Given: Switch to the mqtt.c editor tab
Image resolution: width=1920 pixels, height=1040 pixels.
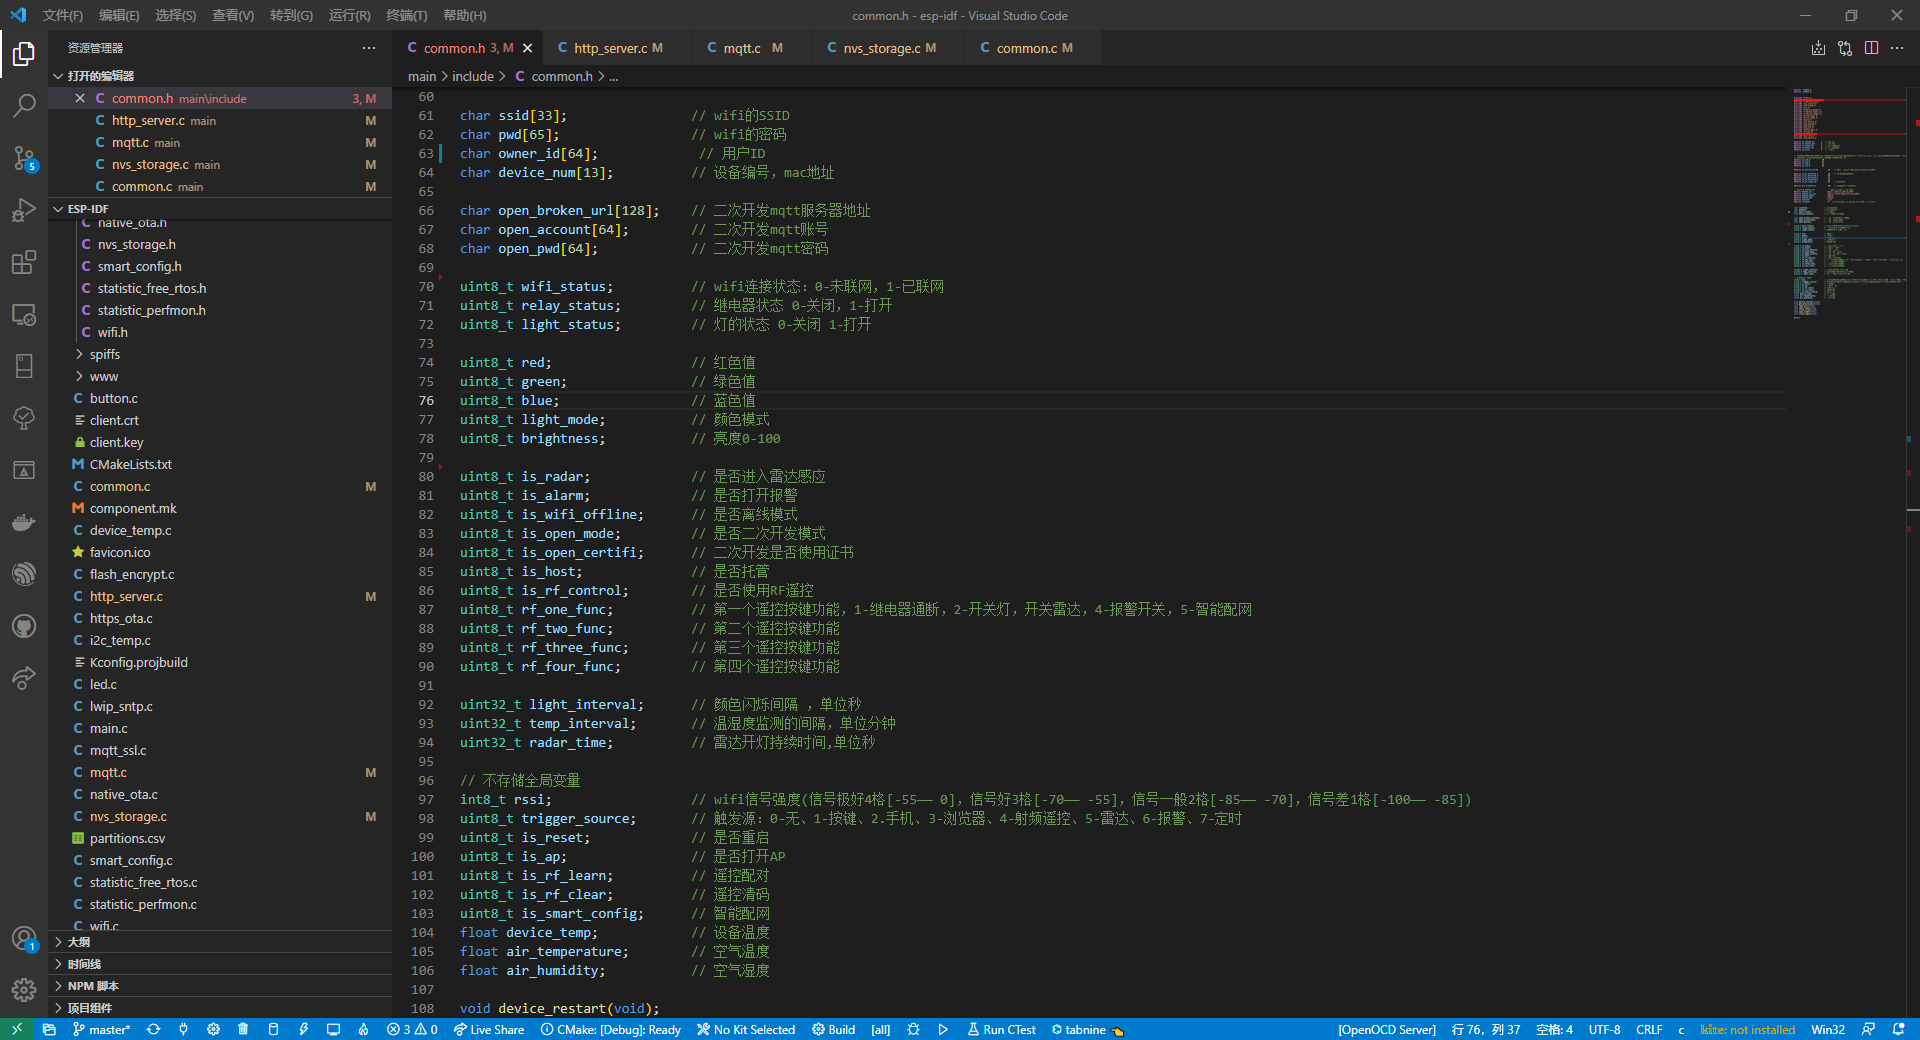Looking at the screenshot, I should [x=743, y=48].
